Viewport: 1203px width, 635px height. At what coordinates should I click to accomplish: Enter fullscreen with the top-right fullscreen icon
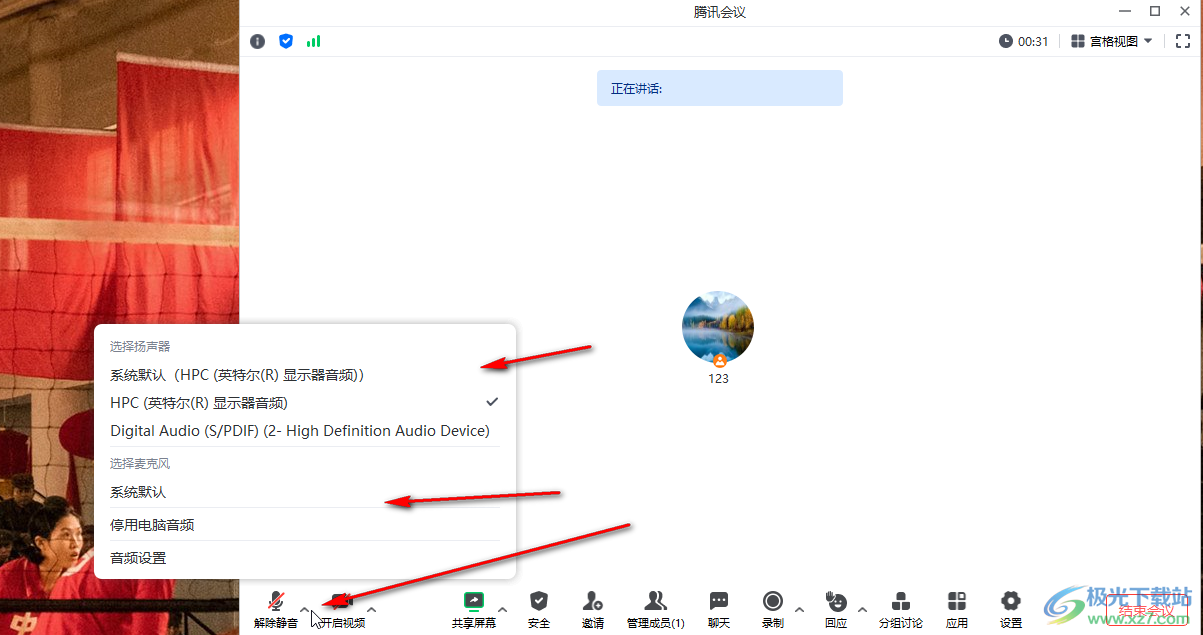coord(1183,41)
